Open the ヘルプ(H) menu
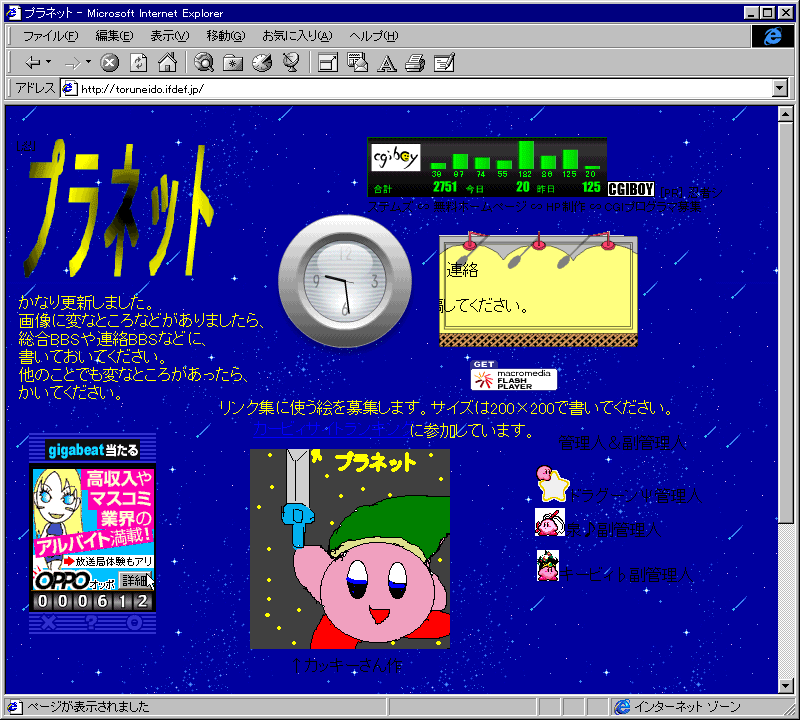Viewport: 800px width, 720px height. (x=373, y=36)
